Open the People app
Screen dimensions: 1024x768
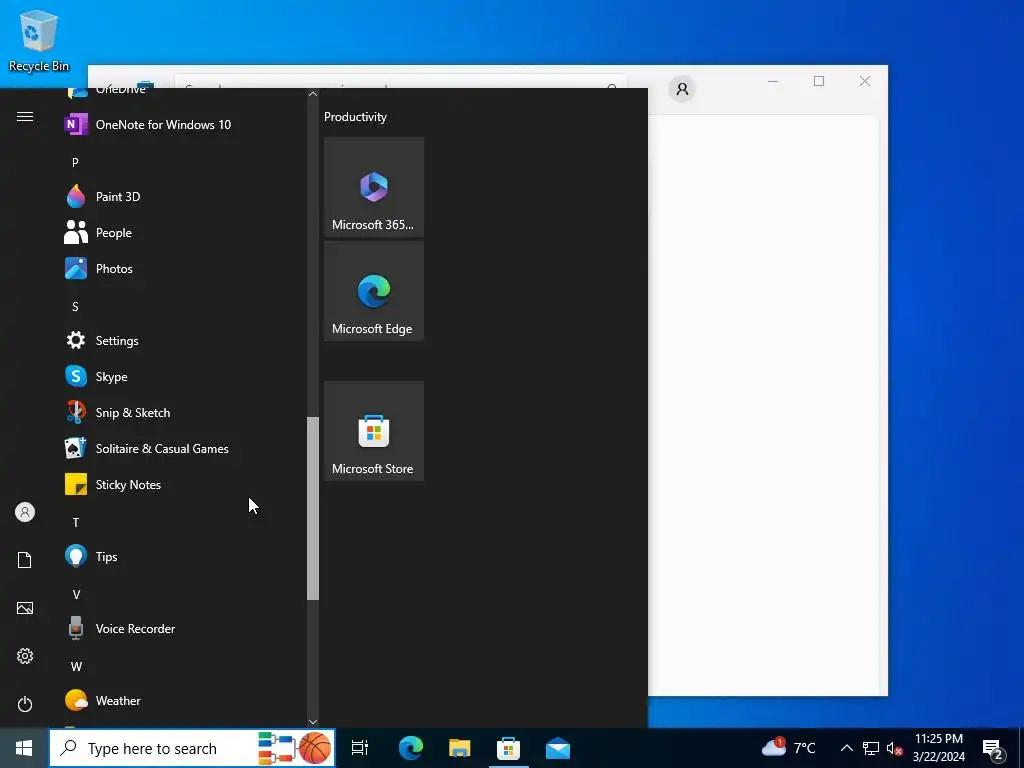183,232
